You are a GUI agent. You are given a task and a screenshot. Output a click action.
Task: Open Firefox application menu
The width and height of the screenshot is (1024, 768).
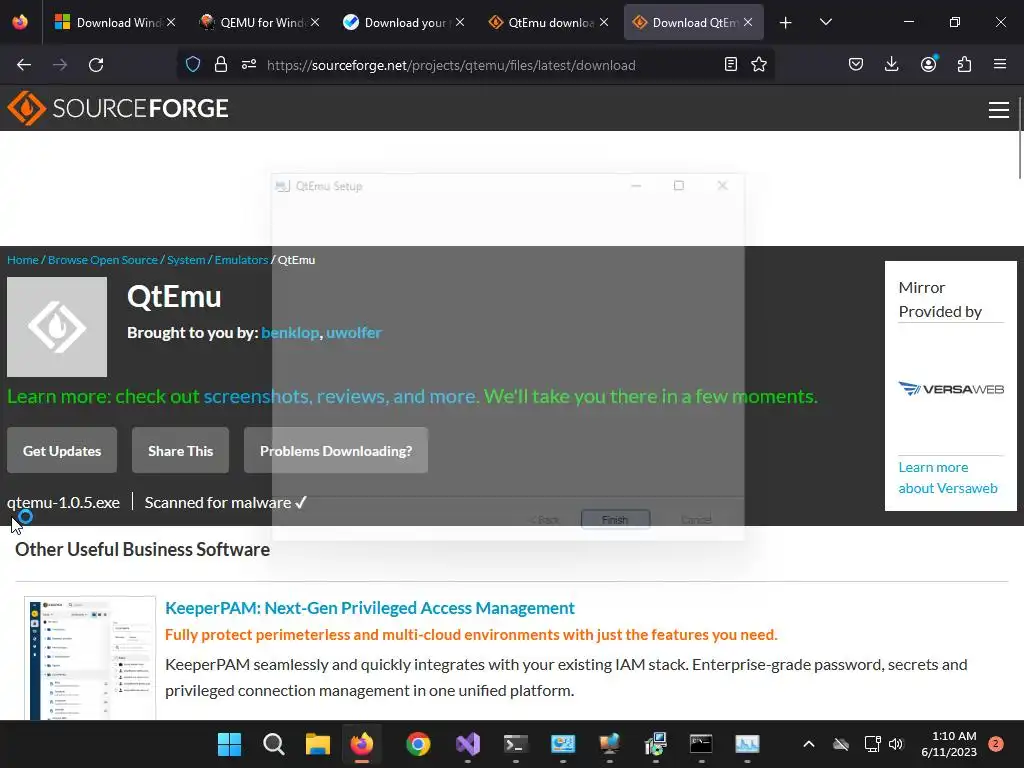1000,65
